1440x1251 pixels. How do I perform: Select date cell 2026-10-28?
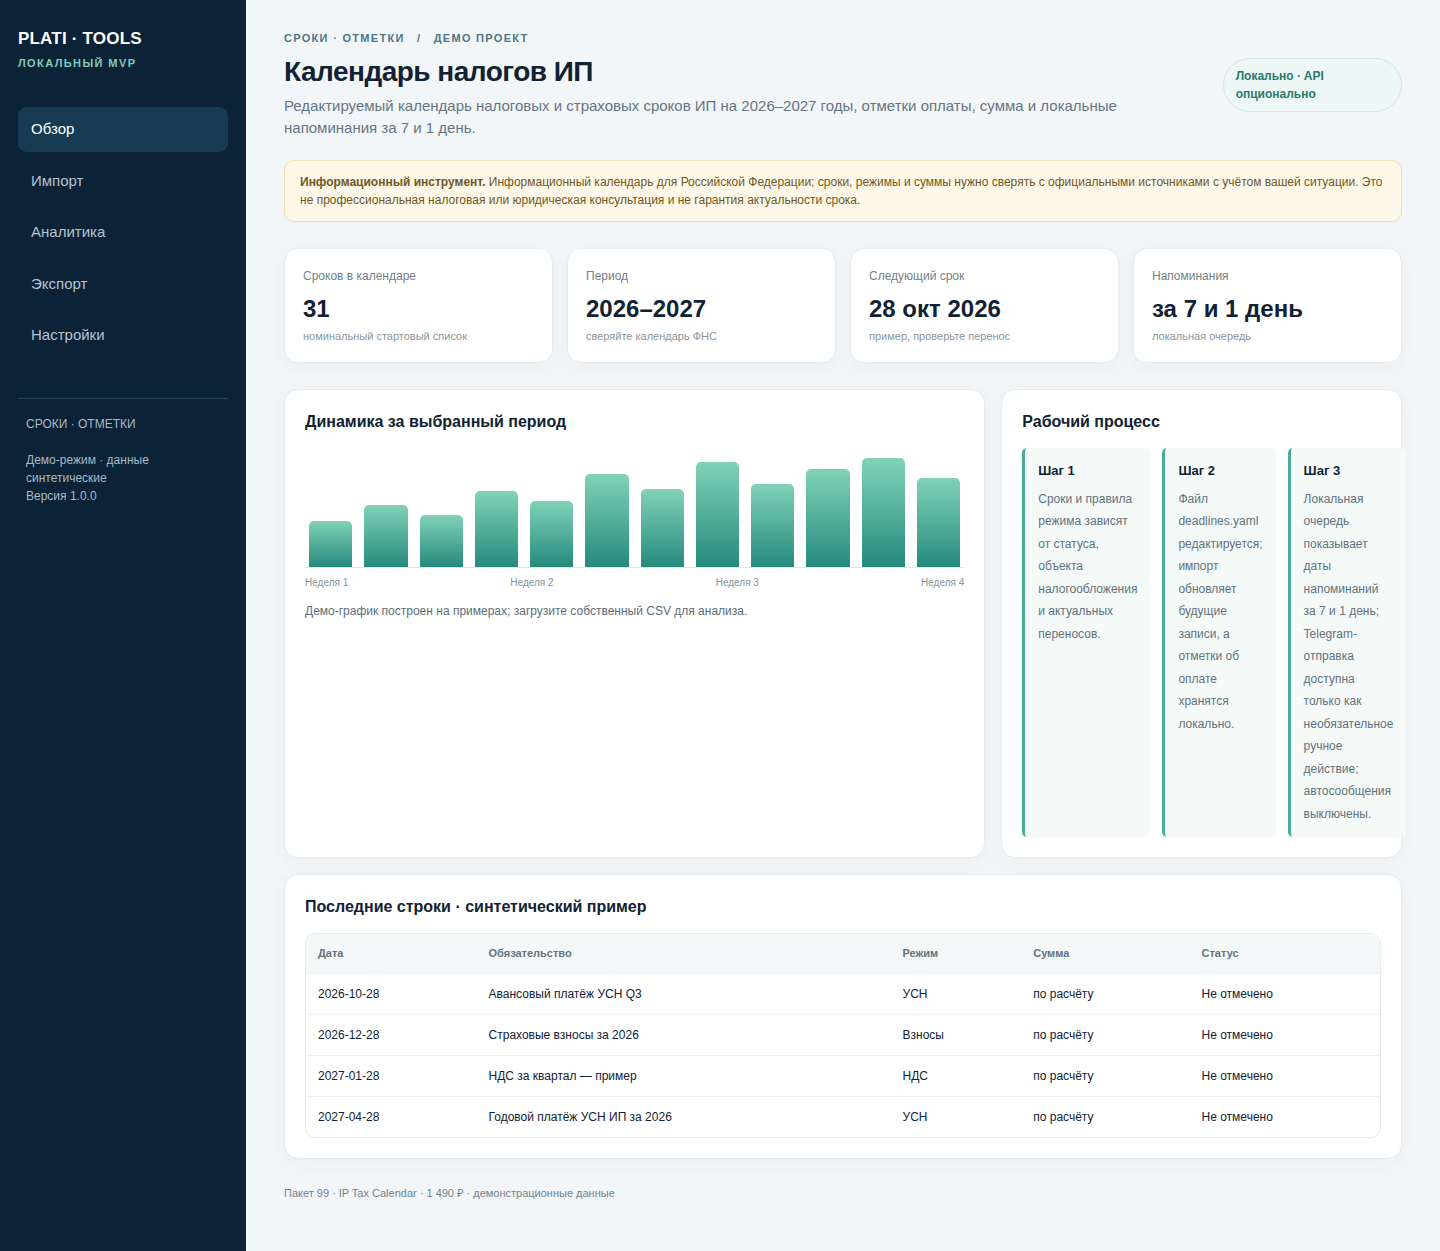pyautogui.click(x=349, y=994)
